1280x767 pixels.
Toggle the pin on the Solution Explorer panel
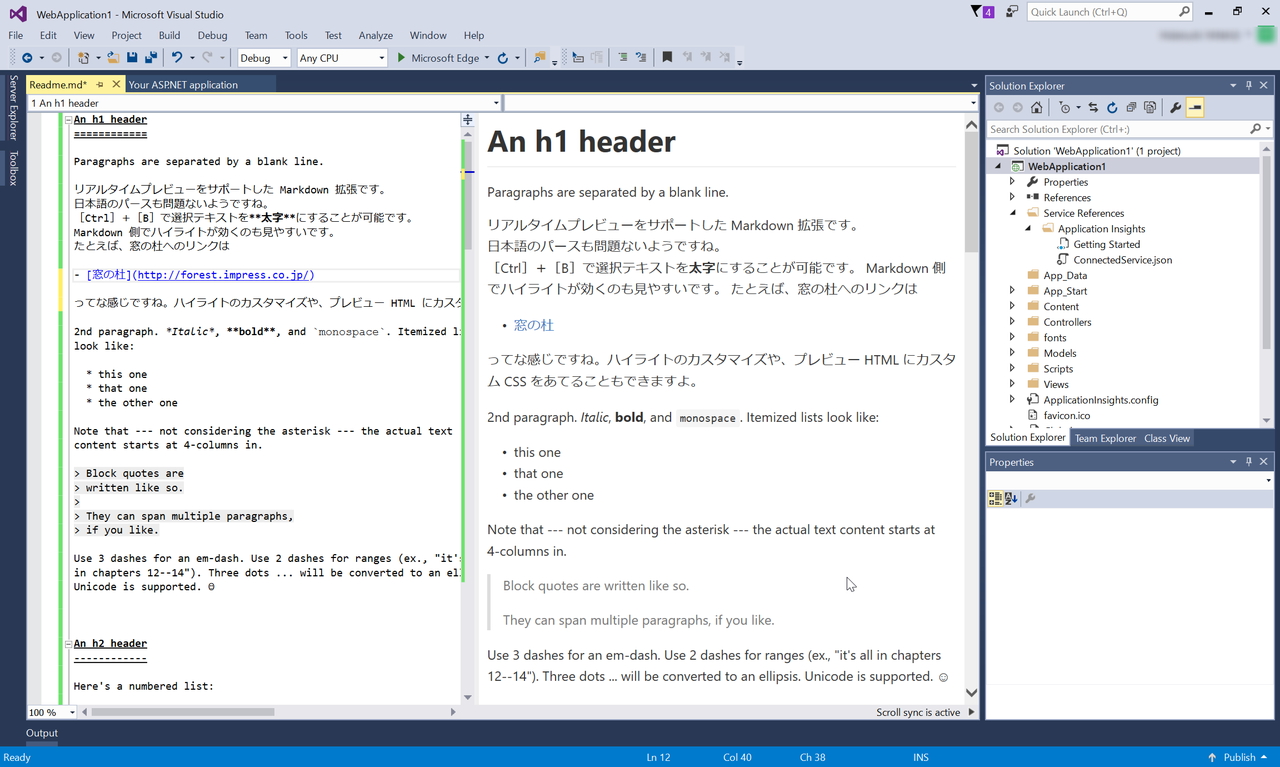pos(1248,85)
